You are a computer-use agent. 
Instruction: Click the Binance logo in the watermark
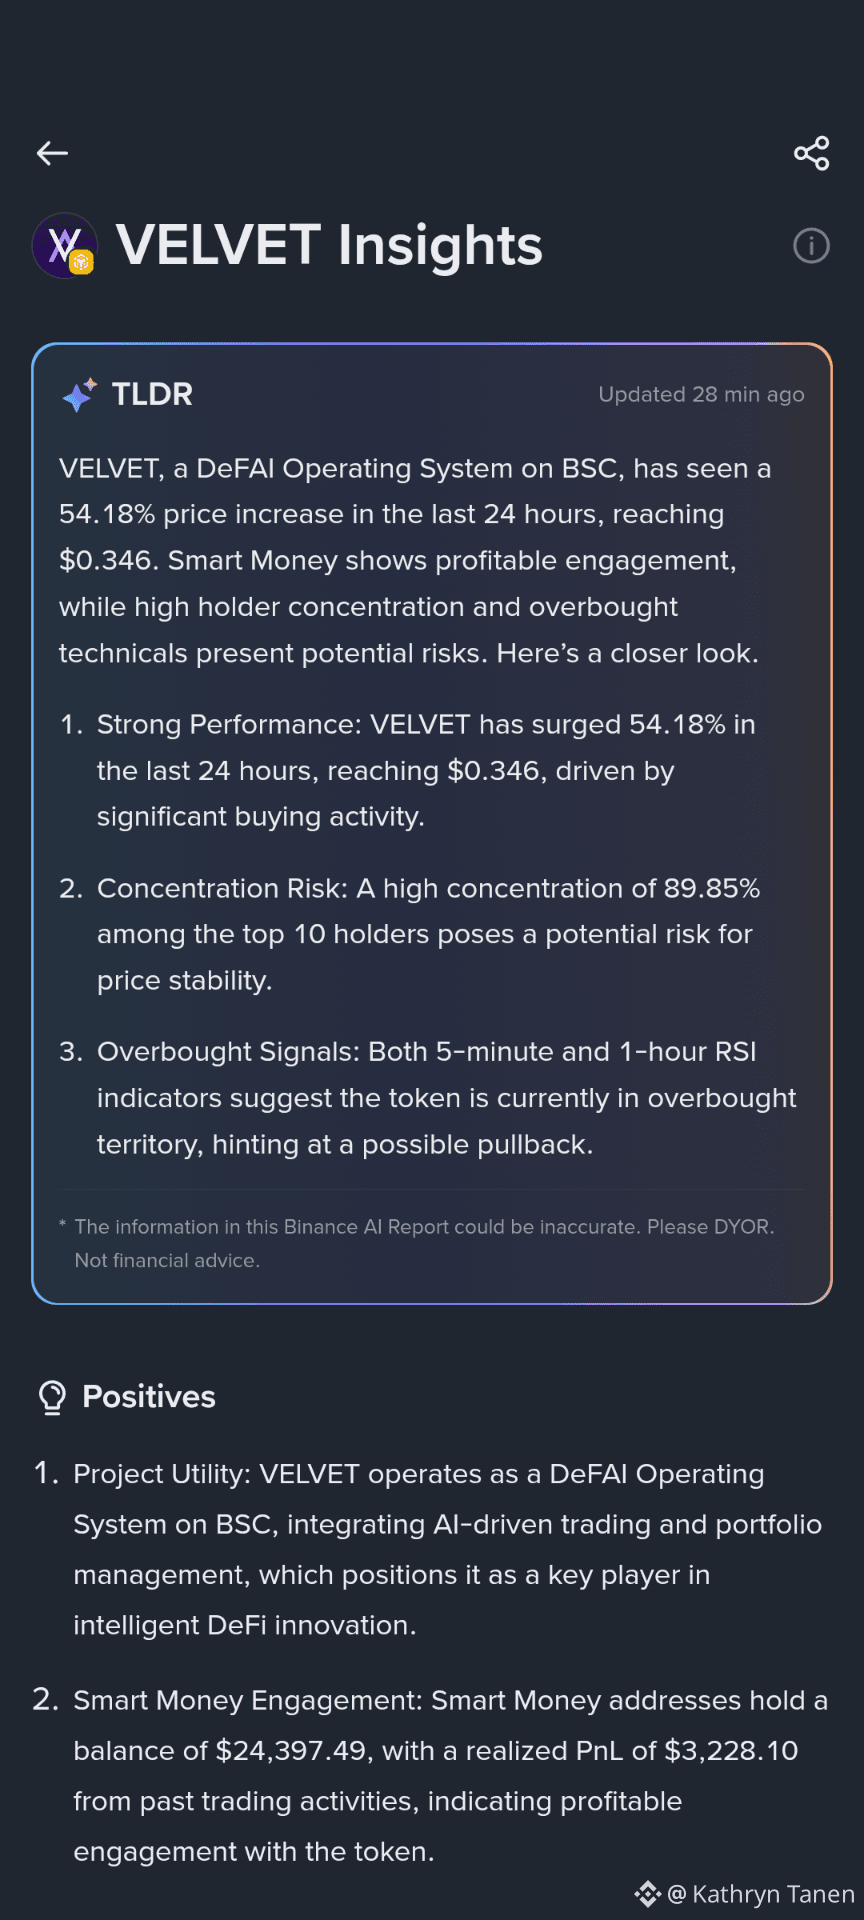tap(648, 1894)
